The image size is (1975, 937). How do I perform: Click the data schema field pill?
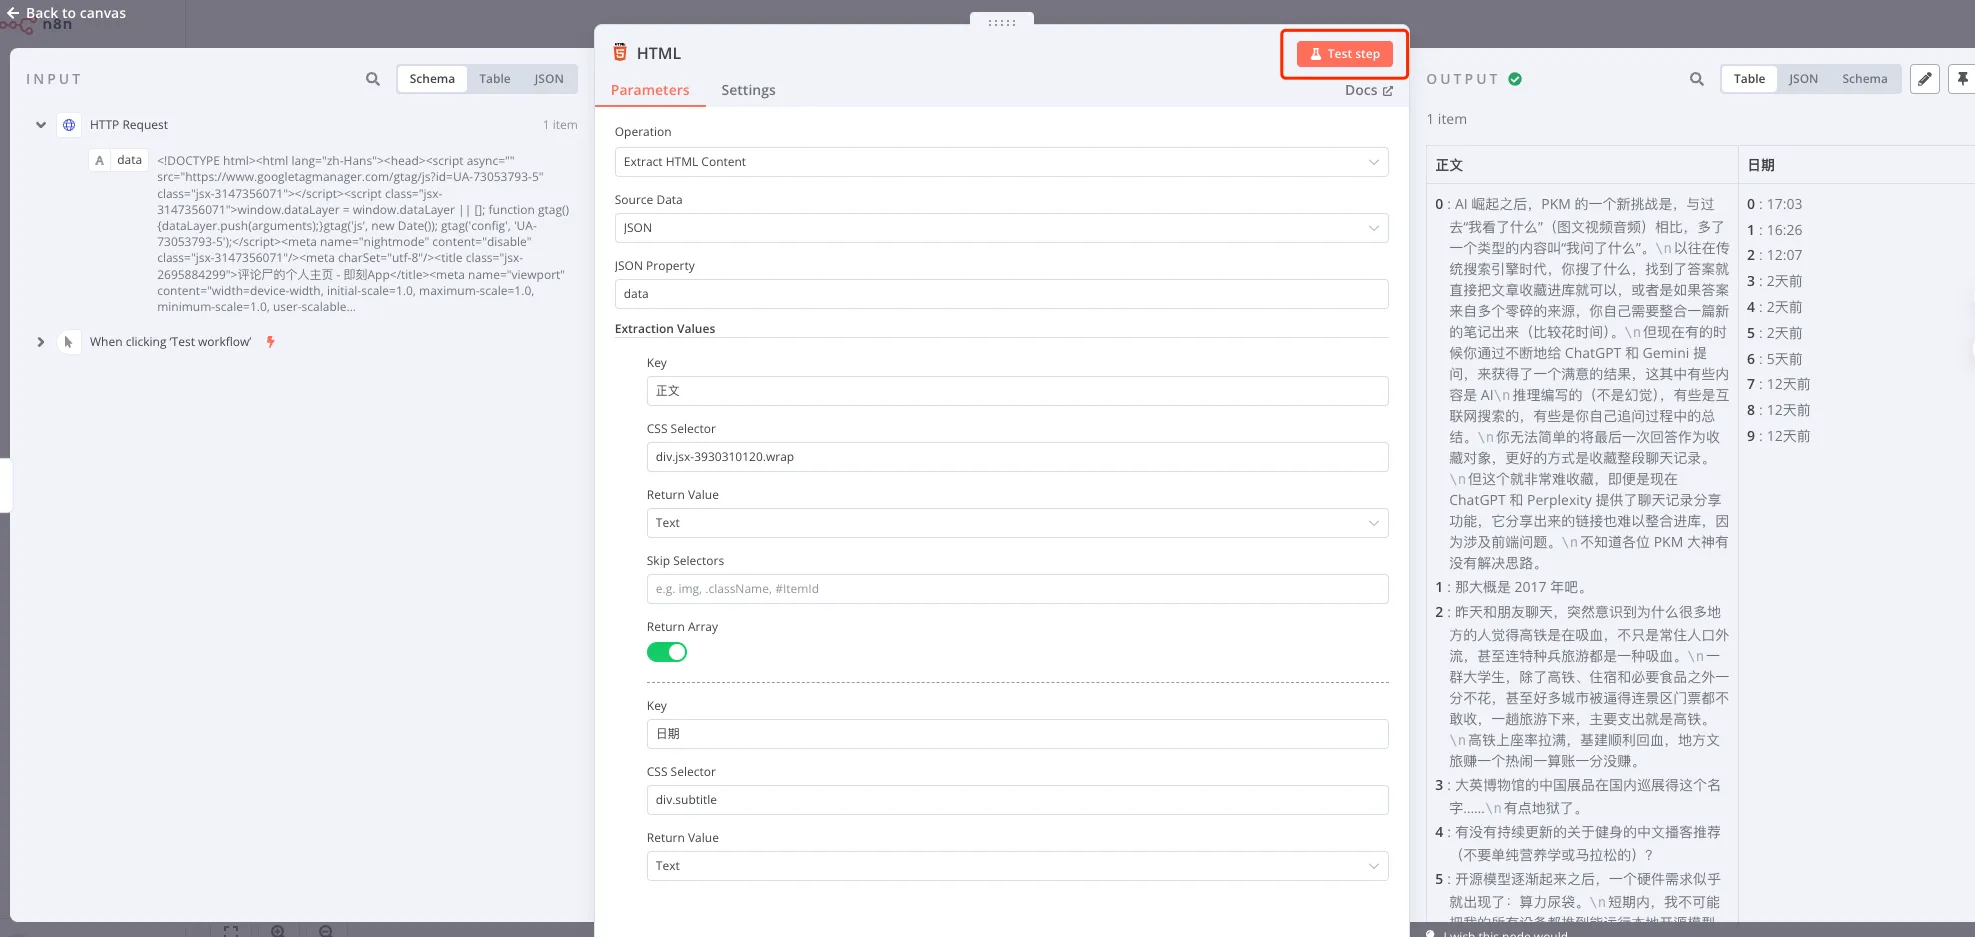tap(119, 160)
